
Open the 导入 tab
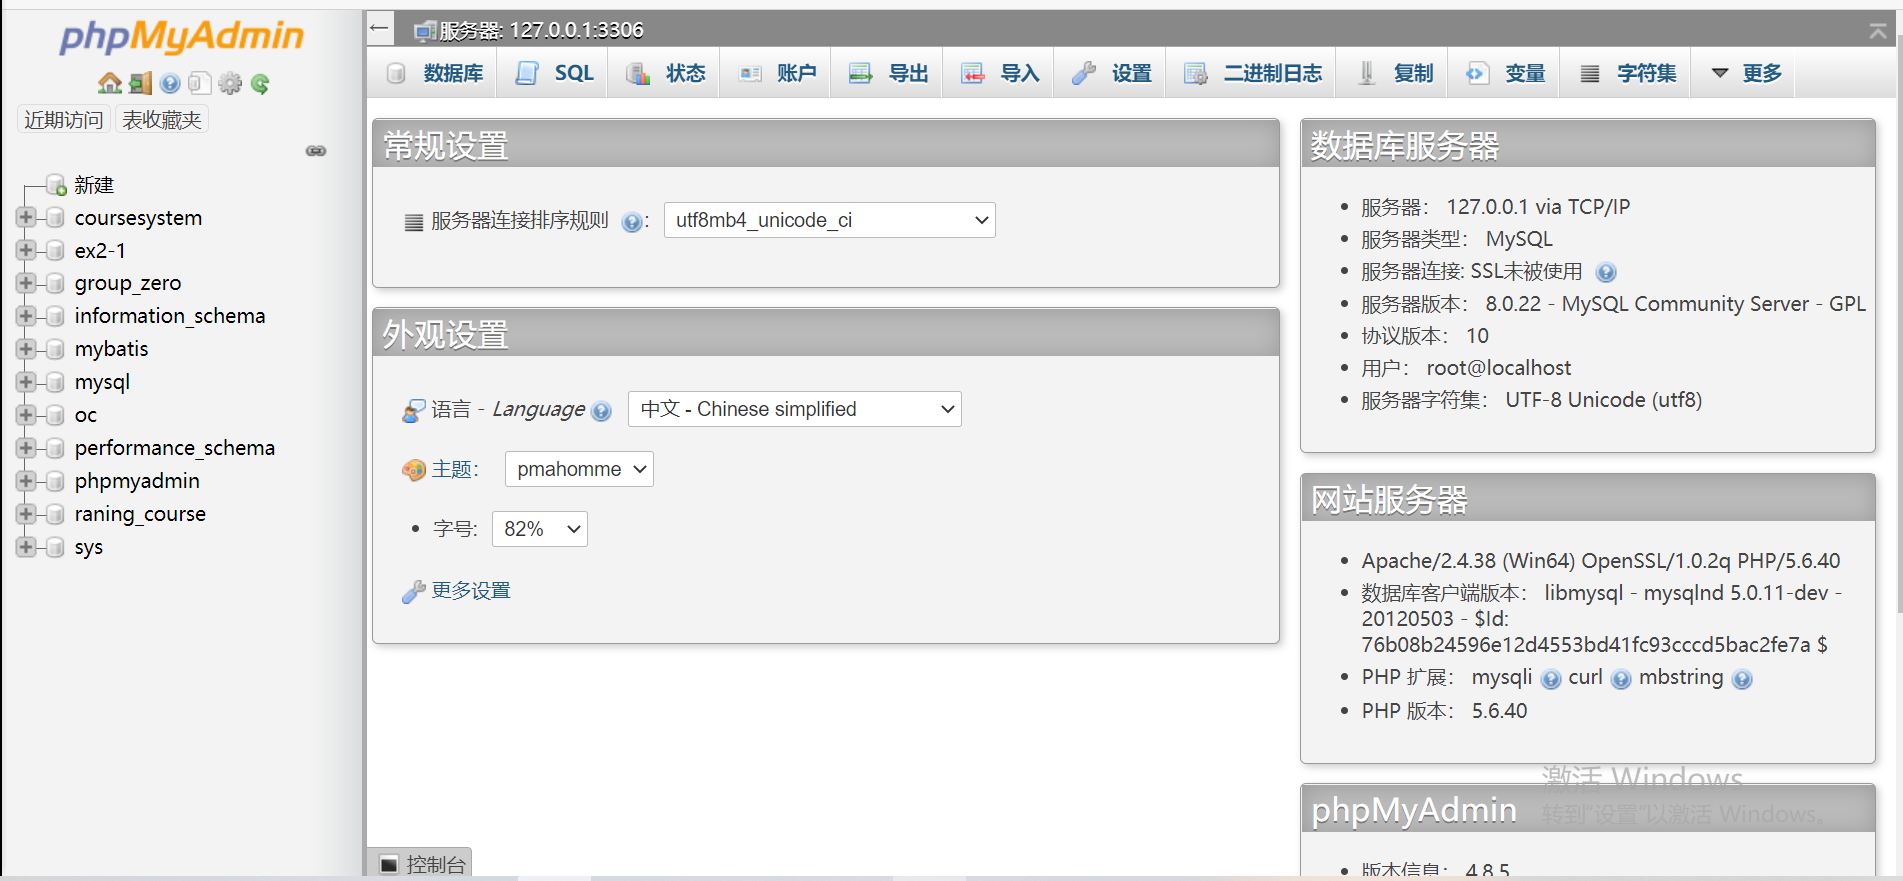pos(1000,73)
